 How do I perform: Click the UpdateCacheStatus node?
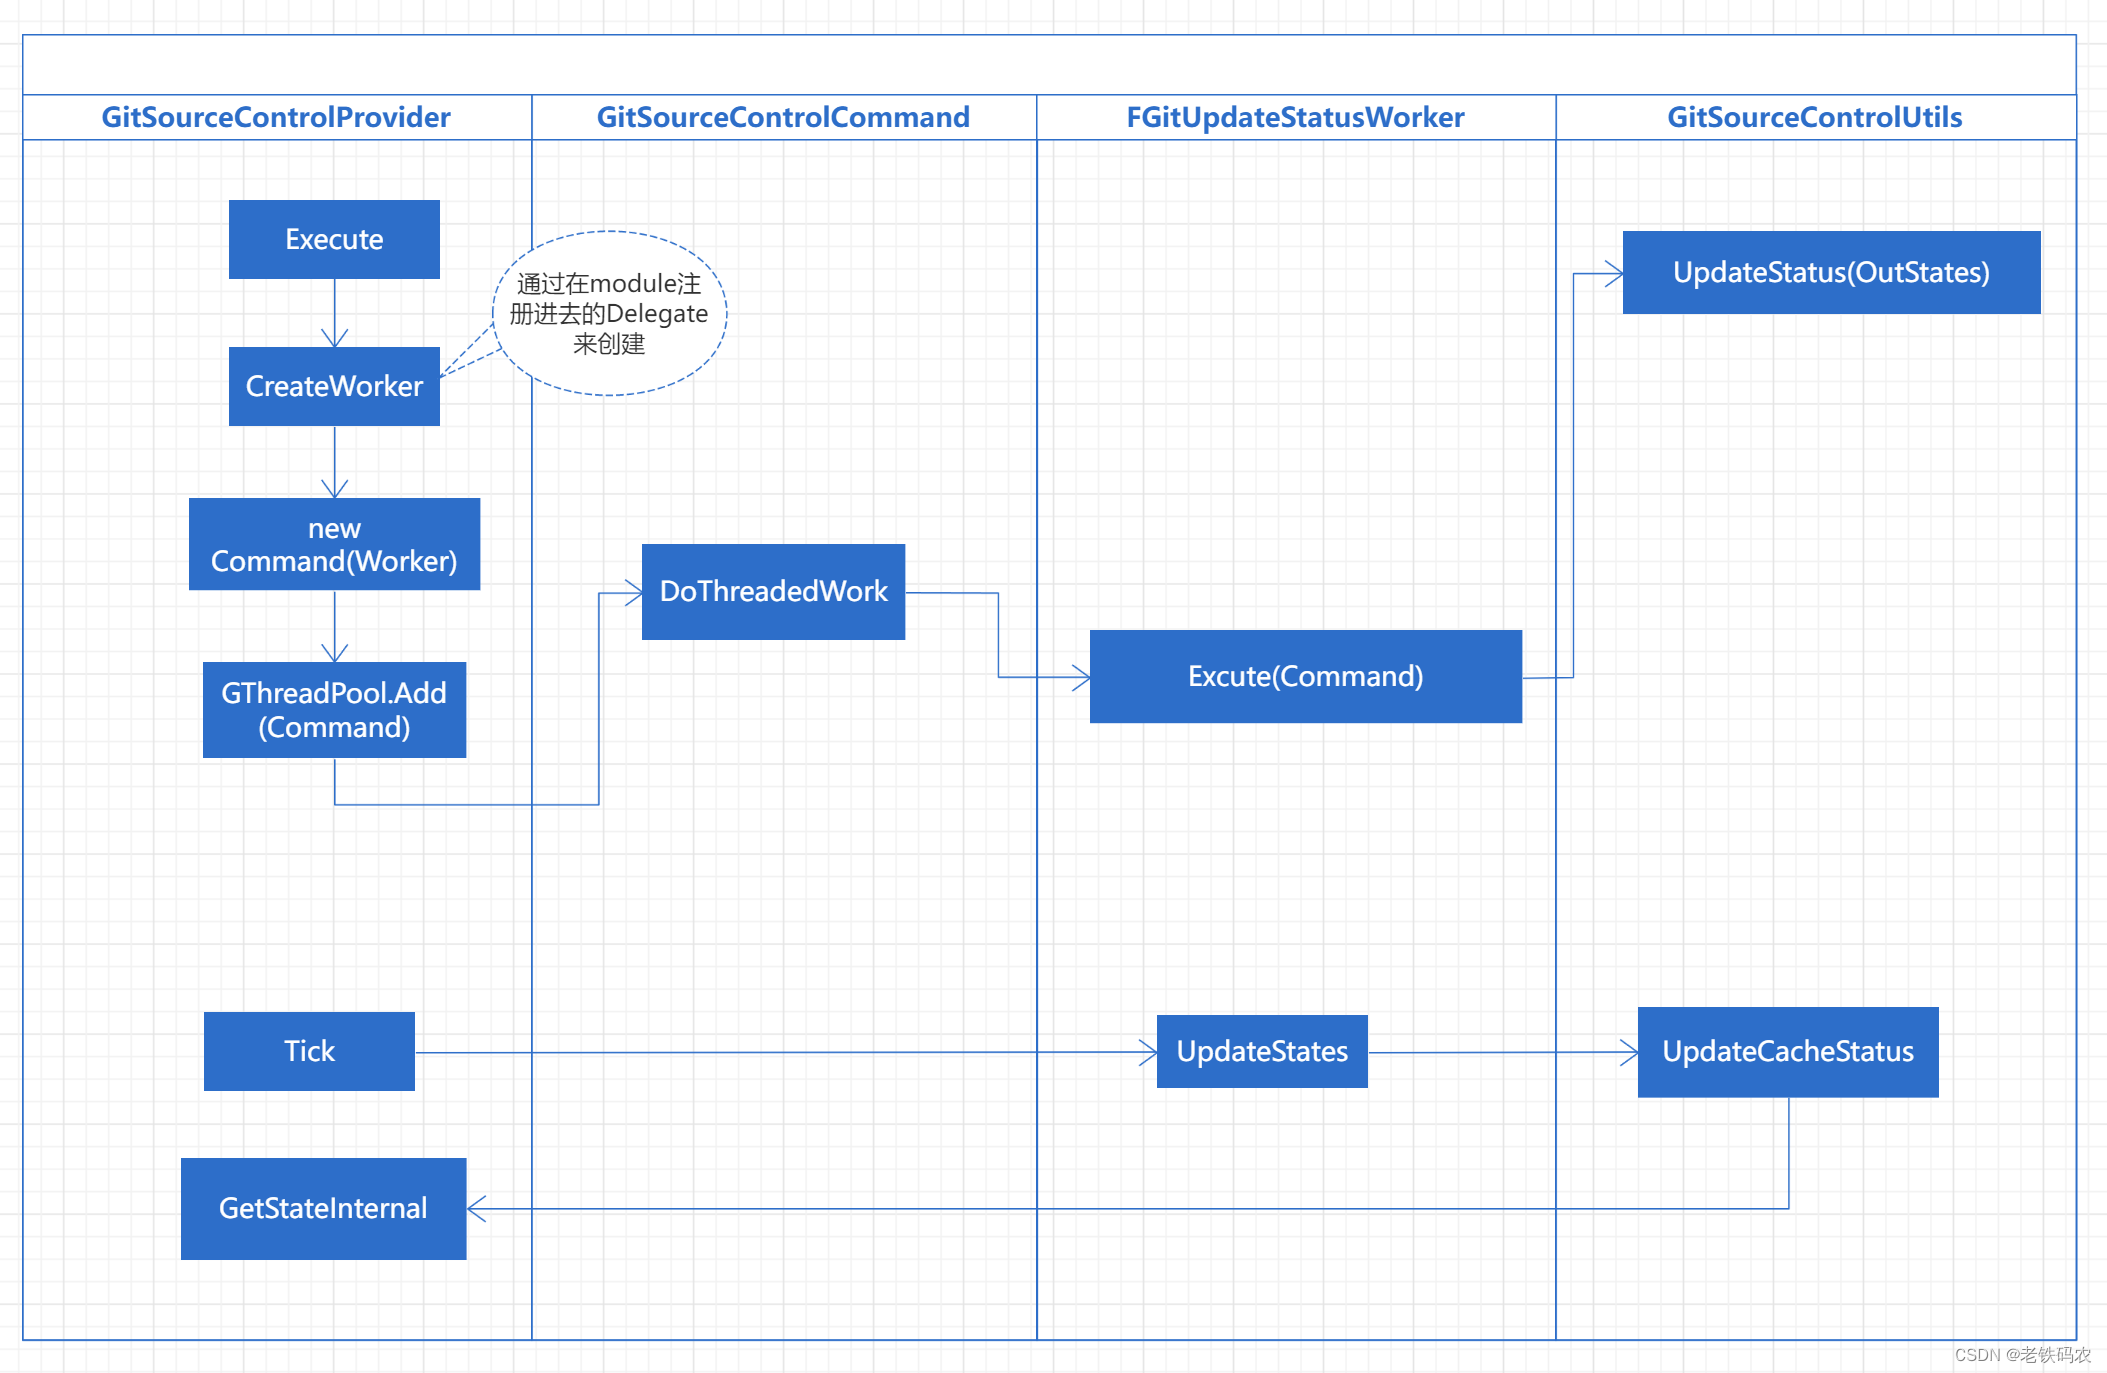pyautogui.click(x=1788, y=1052)
